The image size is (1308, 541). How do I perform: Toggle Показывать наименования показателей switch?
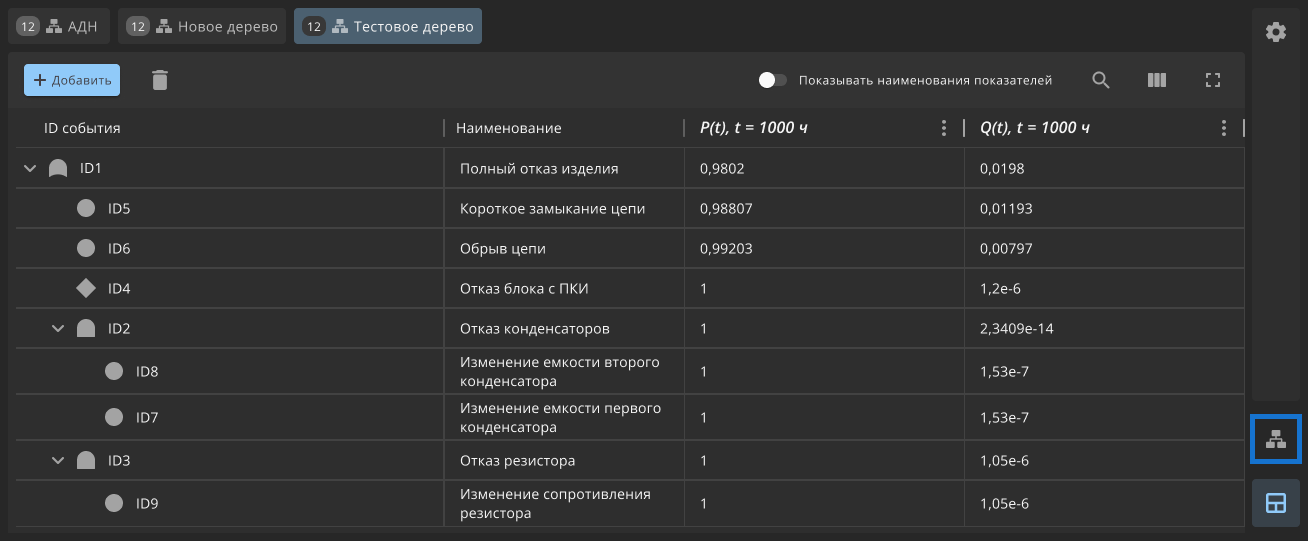click(x=772, y=80)
